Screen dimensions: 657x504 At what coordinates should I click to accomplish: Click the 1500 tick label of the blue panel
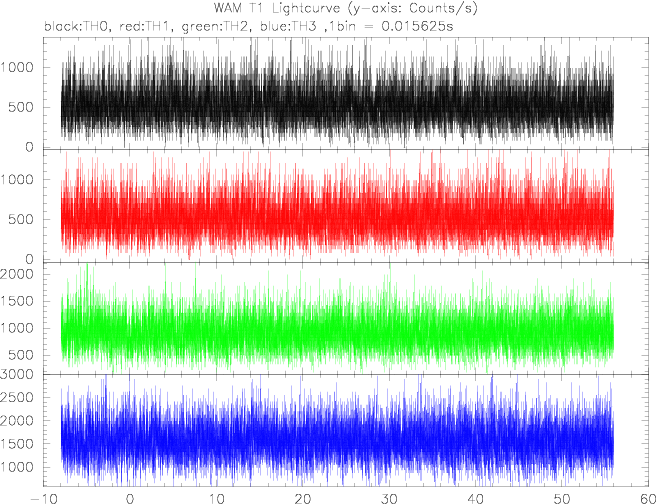tap(17, 444)
